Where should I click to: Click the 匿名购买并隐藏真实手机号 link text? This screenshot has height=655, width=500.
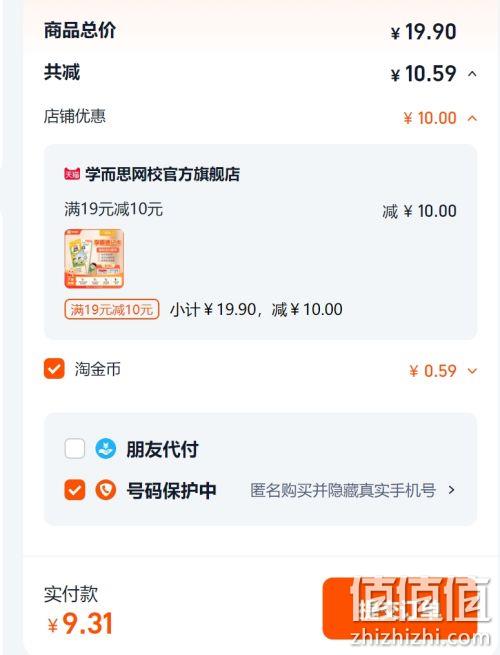pos(343,490)
